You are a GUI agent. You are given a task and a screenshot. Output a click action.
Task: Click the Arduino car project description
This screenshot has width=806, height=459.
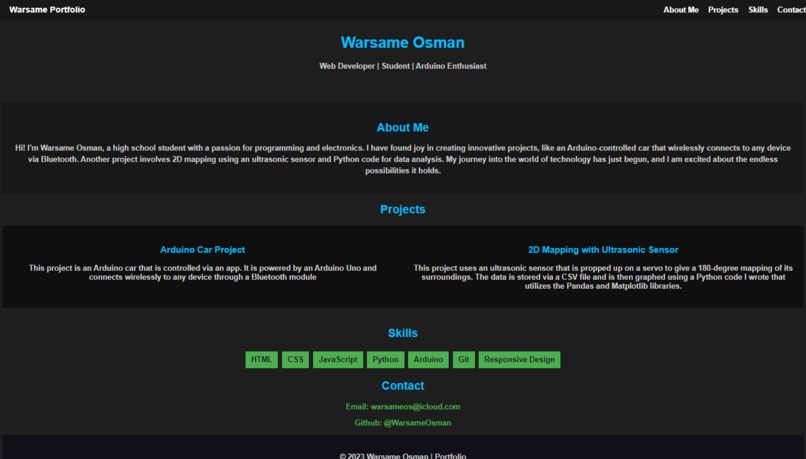[203, 272]
